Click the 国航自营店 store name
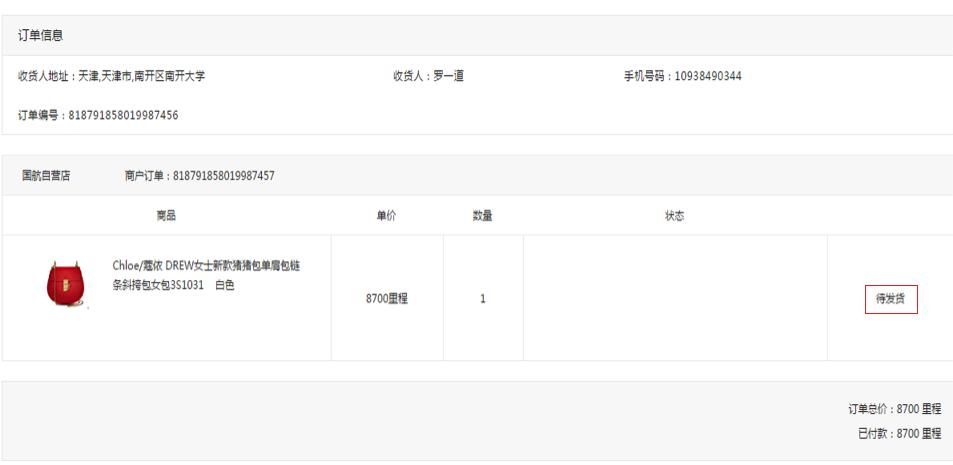Viewport: 953px width, 465px height. point(46,176)
